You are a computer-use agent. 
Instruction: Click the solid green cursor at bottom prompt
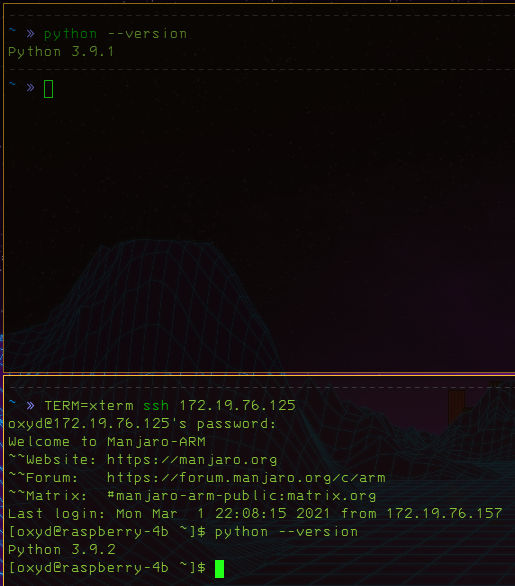(x=219, y=568)
